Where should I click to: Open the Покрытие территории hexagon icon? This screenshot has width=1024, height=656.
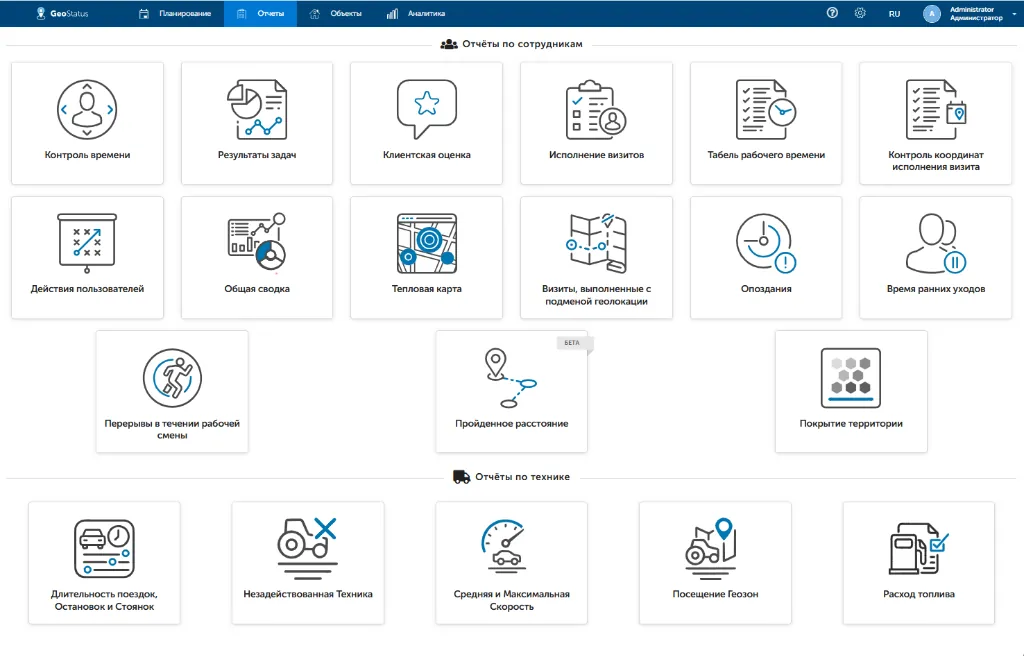[x=851, y=378]
